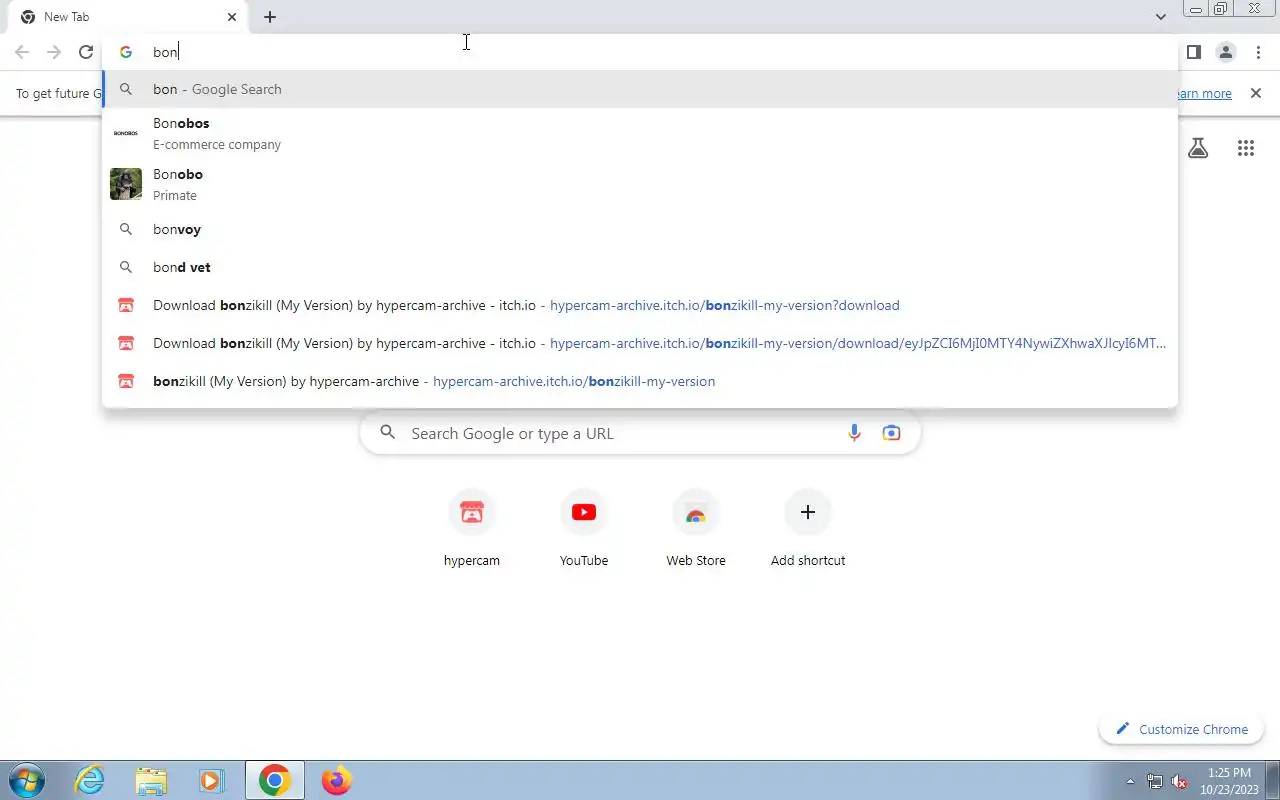The width and height of the screenshot is (1280, 800).
Task: Click the browser Back arrow
Action: (x=22, y=52)
